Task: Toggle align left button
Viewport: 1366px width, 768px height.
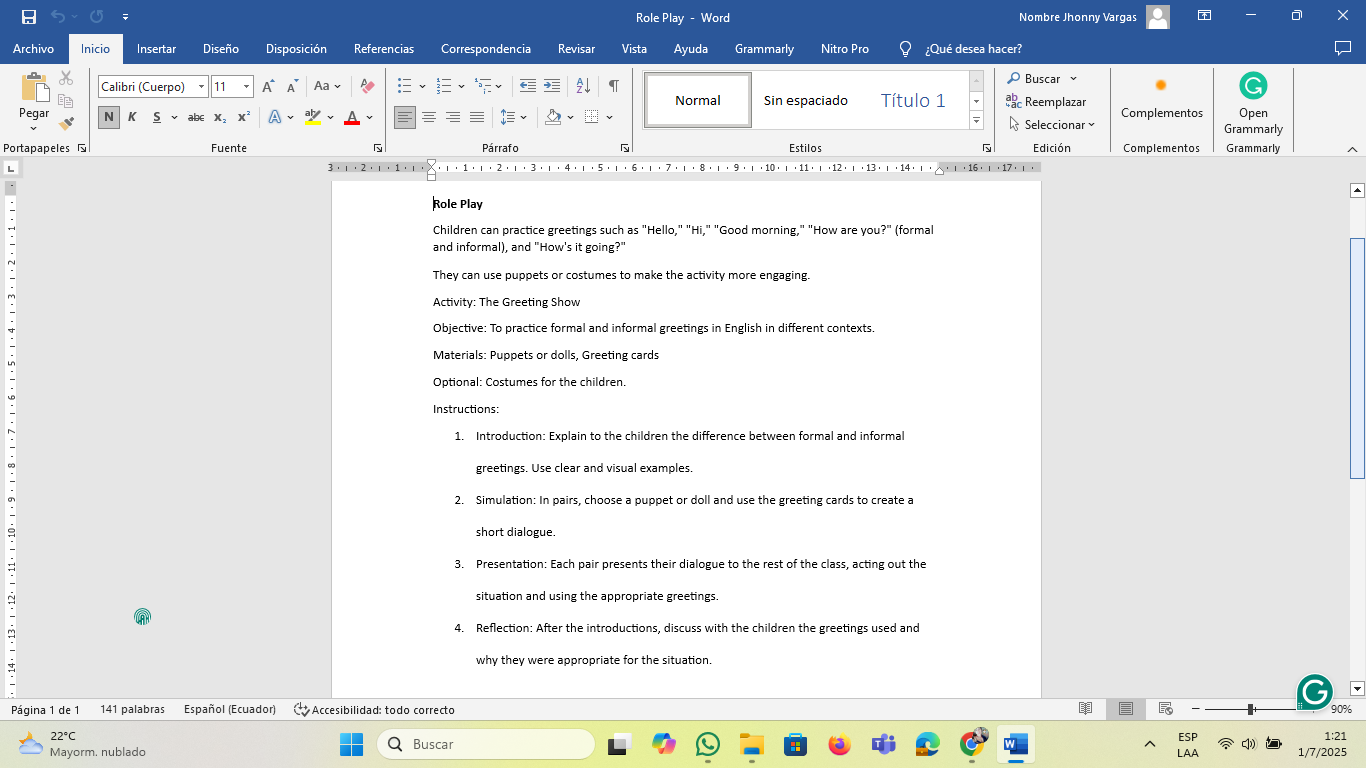Action: point(405,118)
